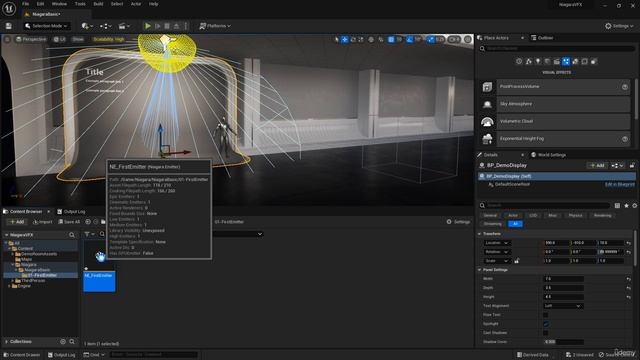Click the Scalability: High viewport label
Viewport: 640px width, 360px height.
coord(108,39)
